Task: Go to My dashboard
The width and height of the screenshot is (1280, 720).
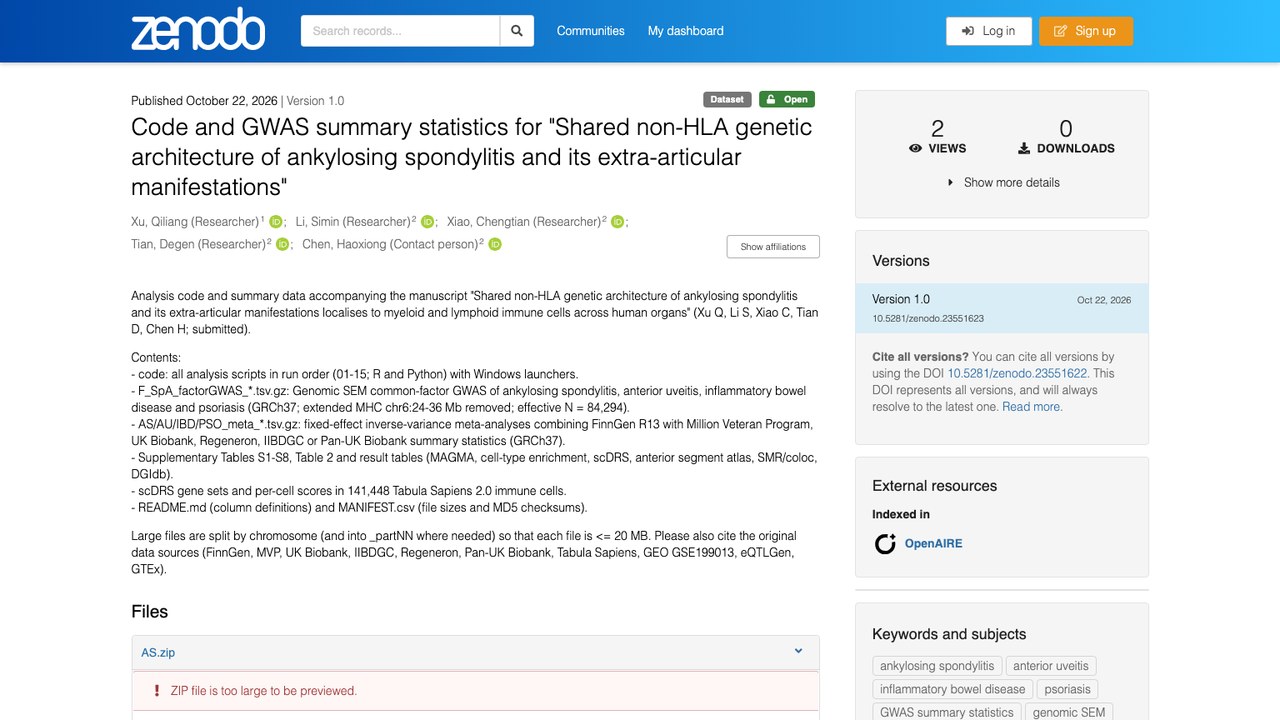Action: click(686, 31)
